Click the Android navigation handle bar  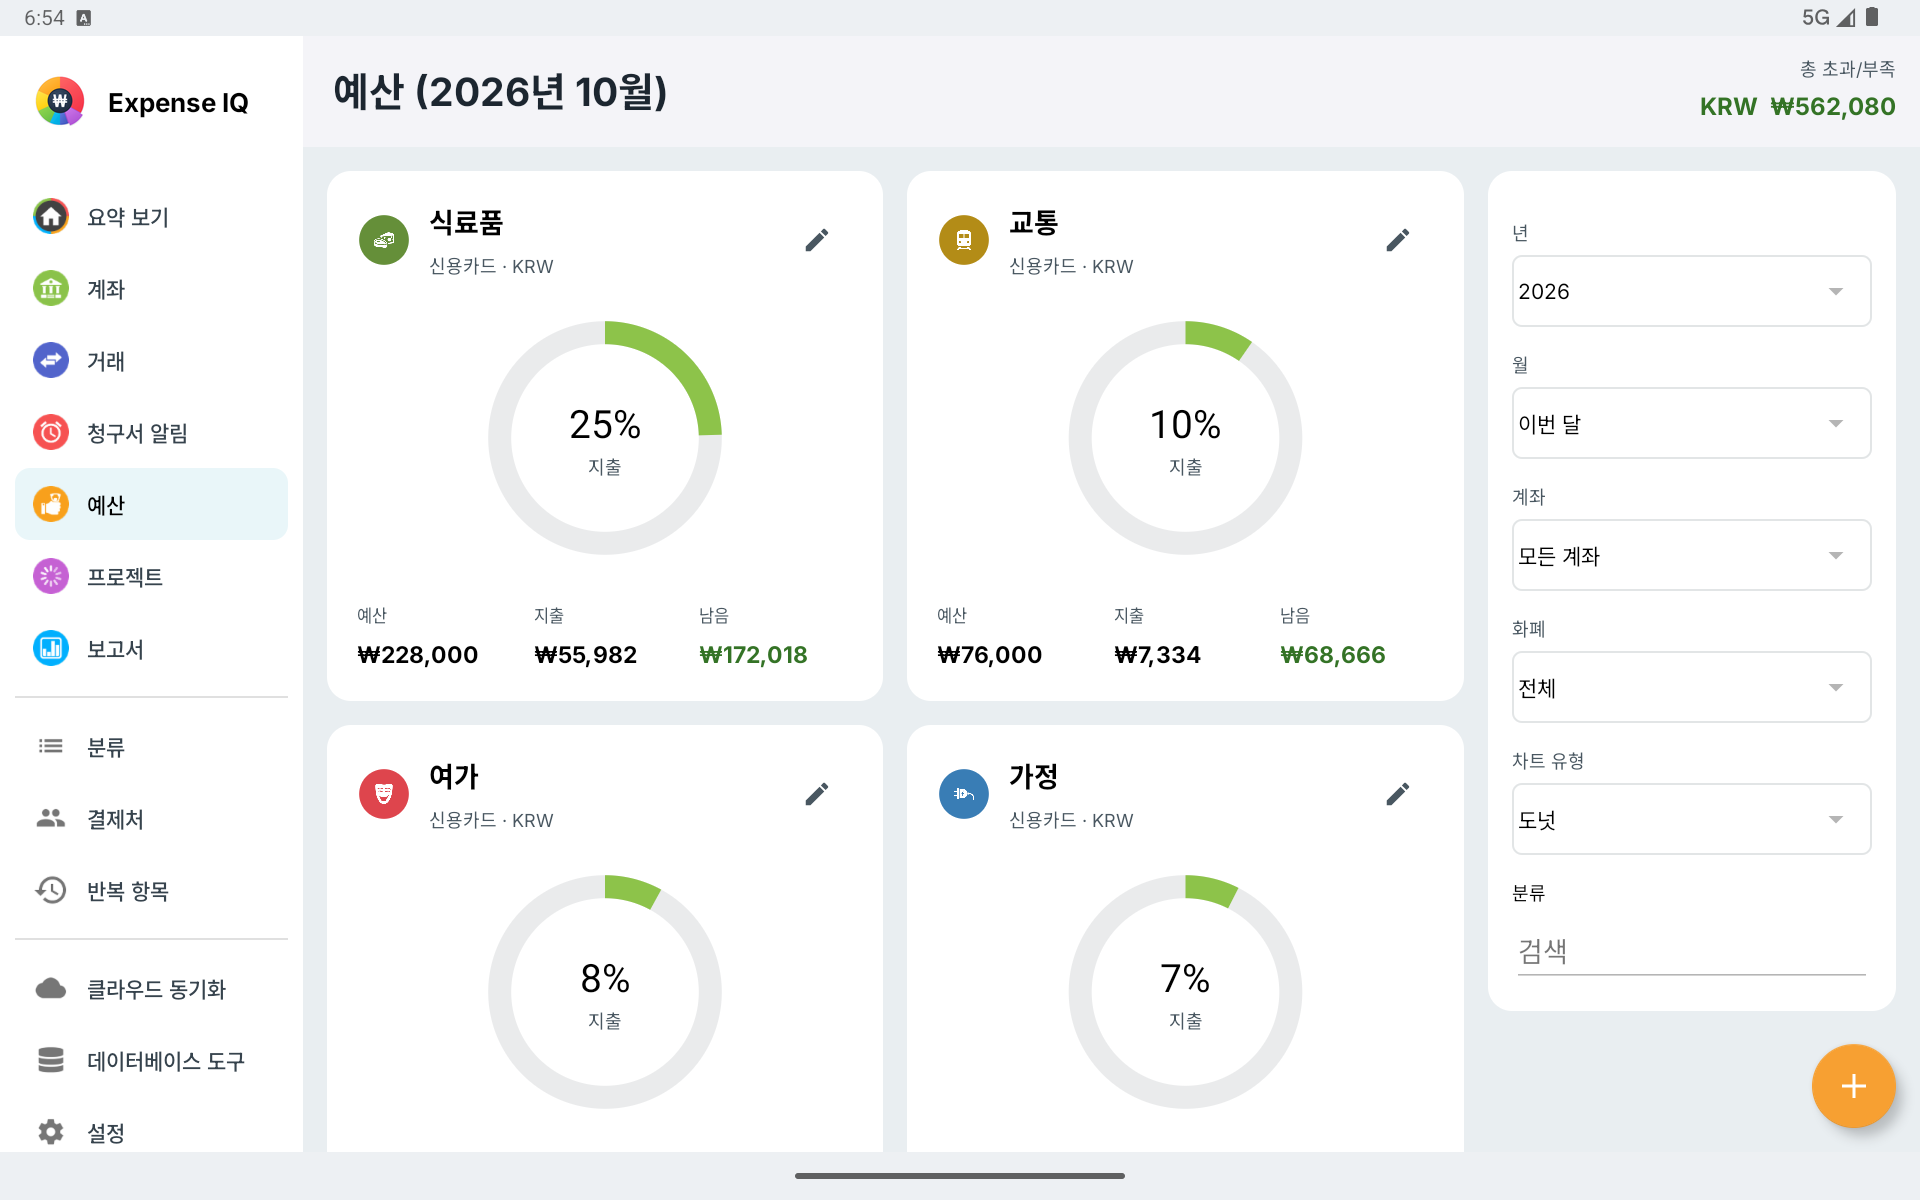point(960,1176)
